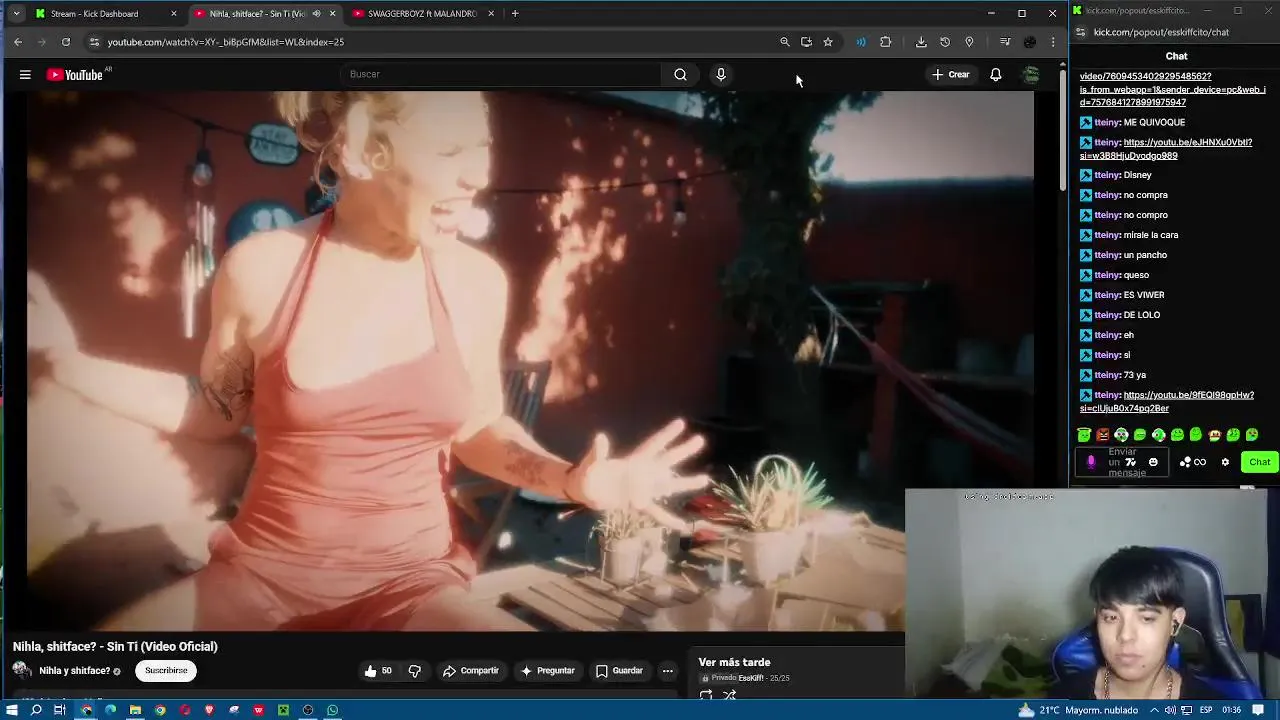Insert the angry red emote in chat

1102,435
